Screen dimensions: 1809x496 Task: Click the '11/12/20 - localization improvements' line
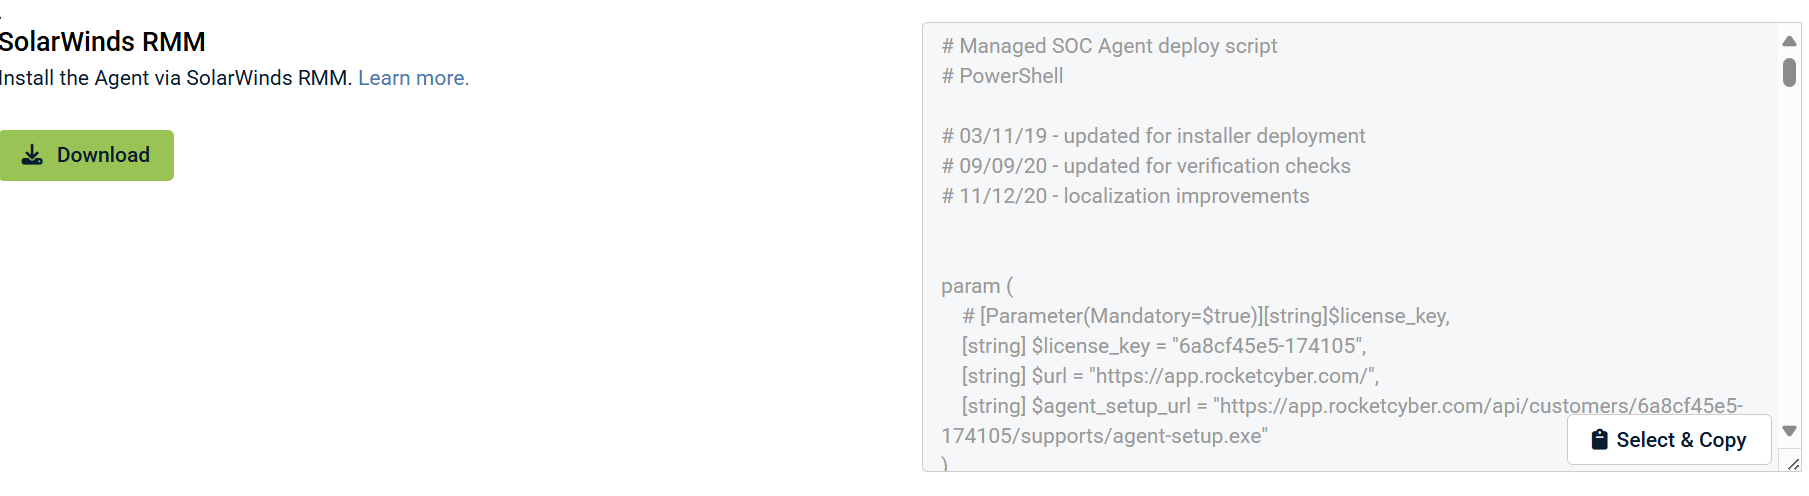(x=1125, y=196)
